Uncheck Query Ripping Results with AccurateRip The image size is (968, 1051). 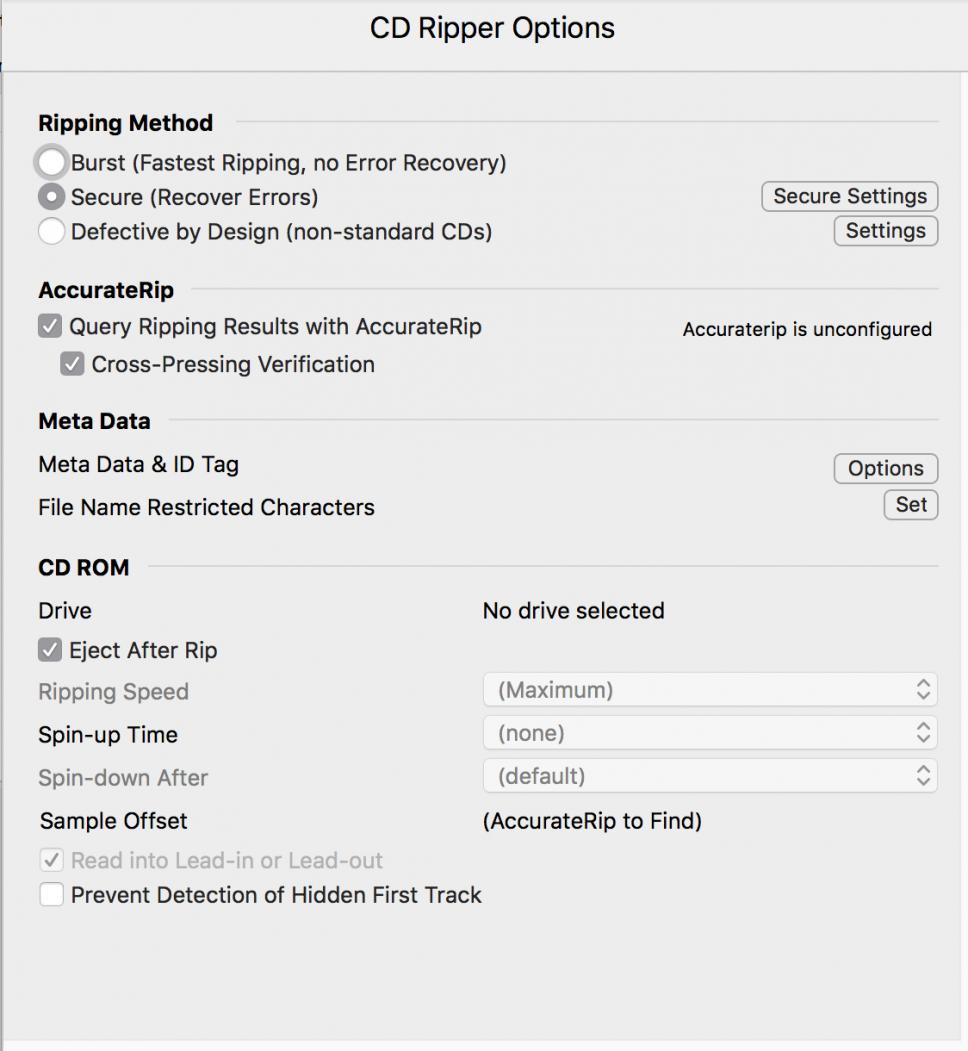coord(50,326)
